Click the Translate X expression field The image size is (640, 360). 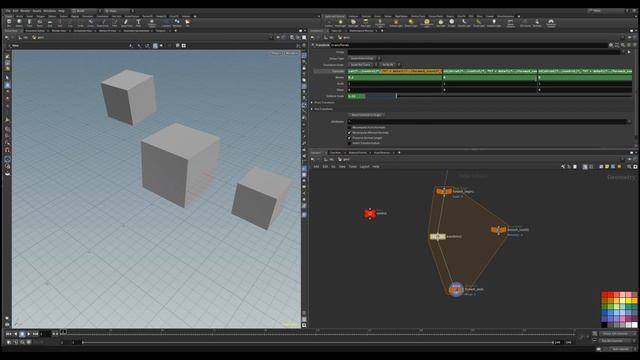(395, 71)
